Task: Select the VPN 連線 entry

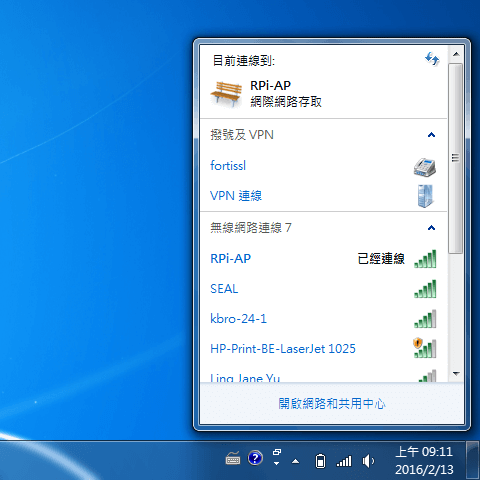Action: pos(323,196)
